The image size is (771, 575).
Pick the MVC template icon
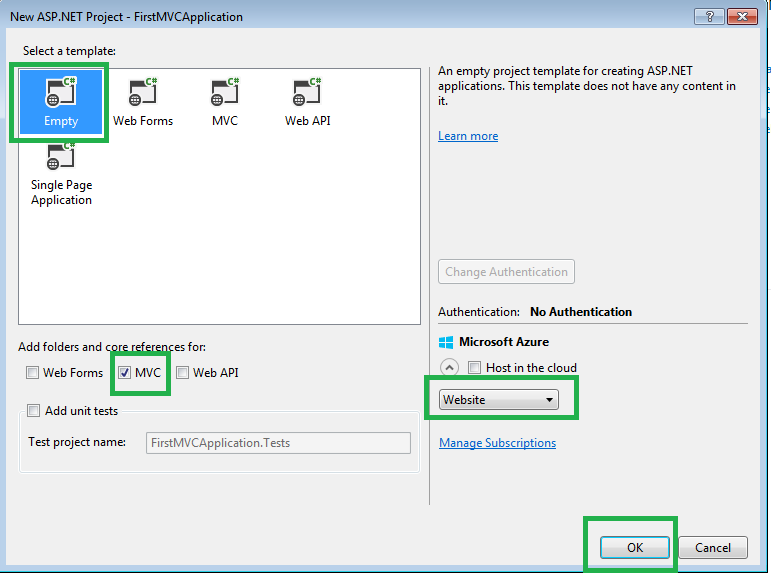[225, 102]
